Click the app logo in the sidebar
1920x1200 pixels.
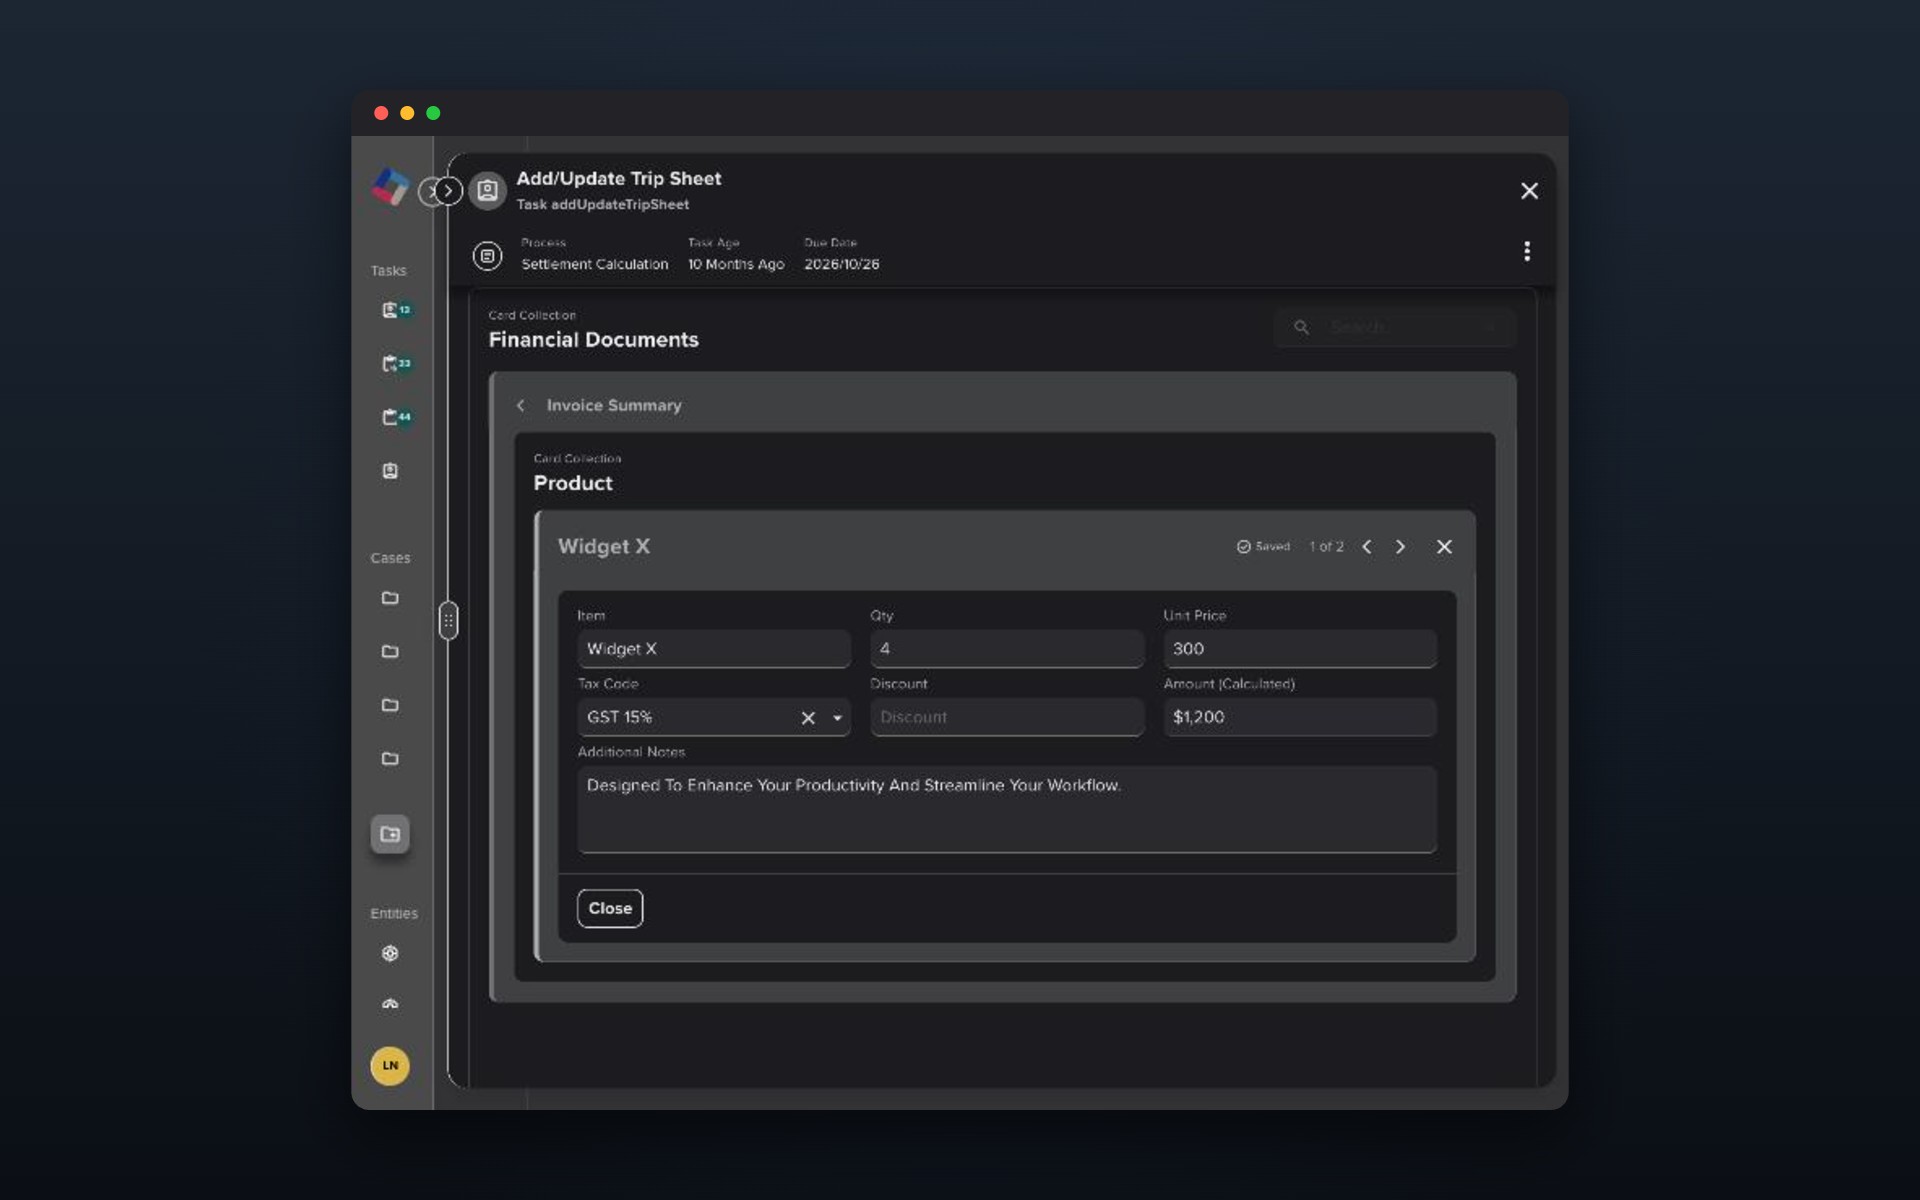390,186
